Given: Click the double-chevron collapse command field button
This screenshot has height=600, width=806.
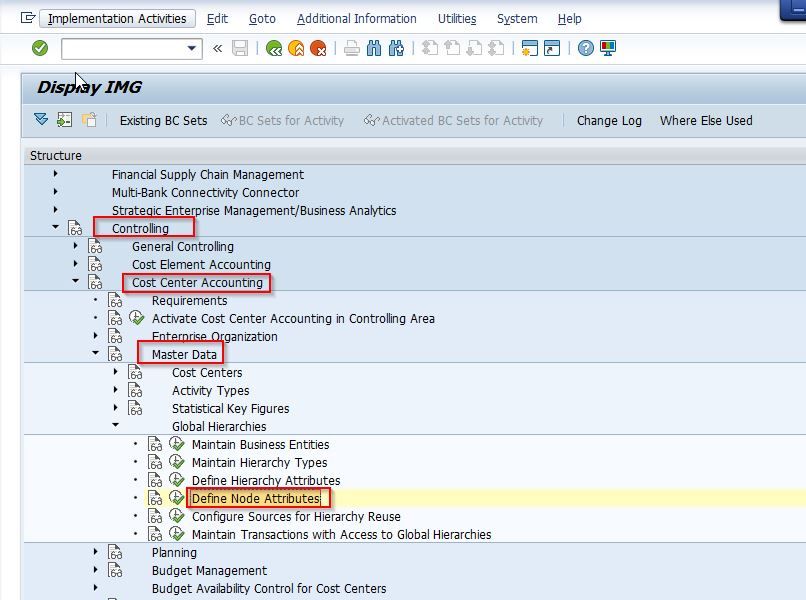Looking at the screenshot, I should (217, 48).
